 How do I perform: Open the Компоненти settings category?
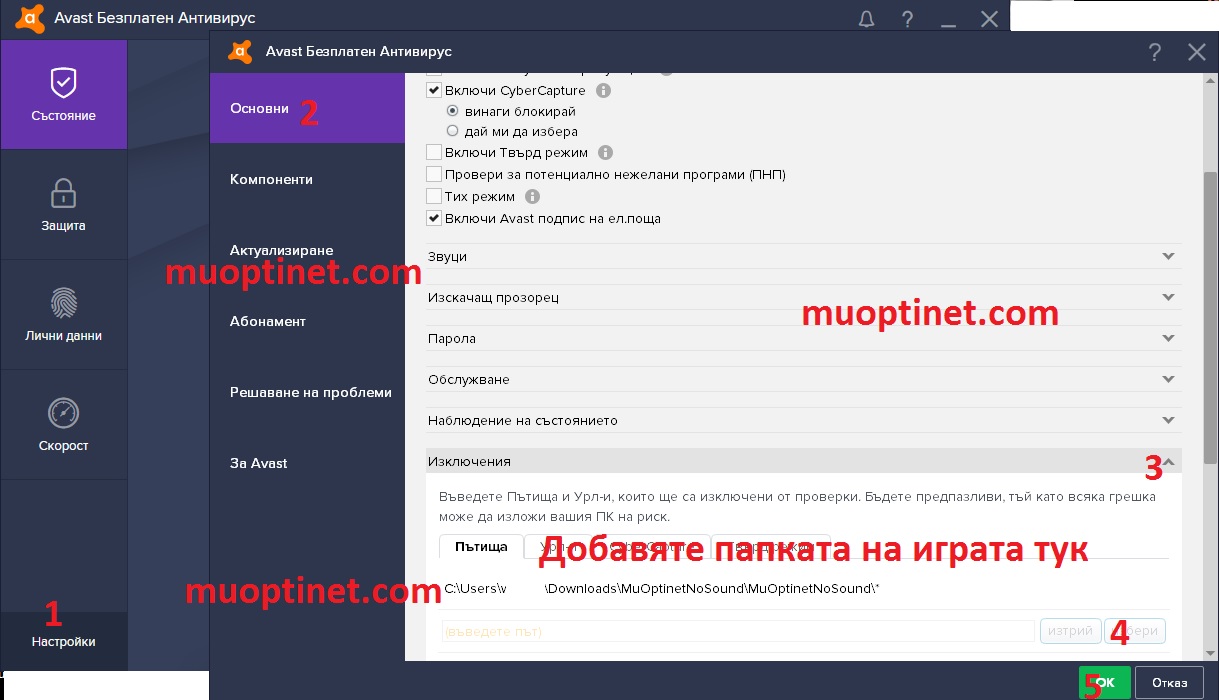307,179
